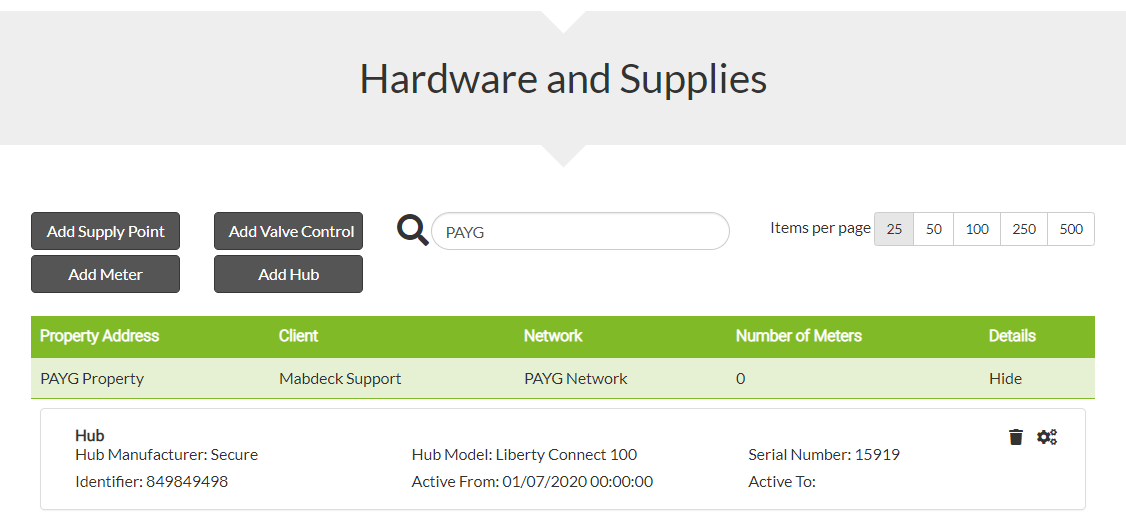1126x521 pixels.
Task: Collapse details with the Hide link
Action: [1005, 378]
